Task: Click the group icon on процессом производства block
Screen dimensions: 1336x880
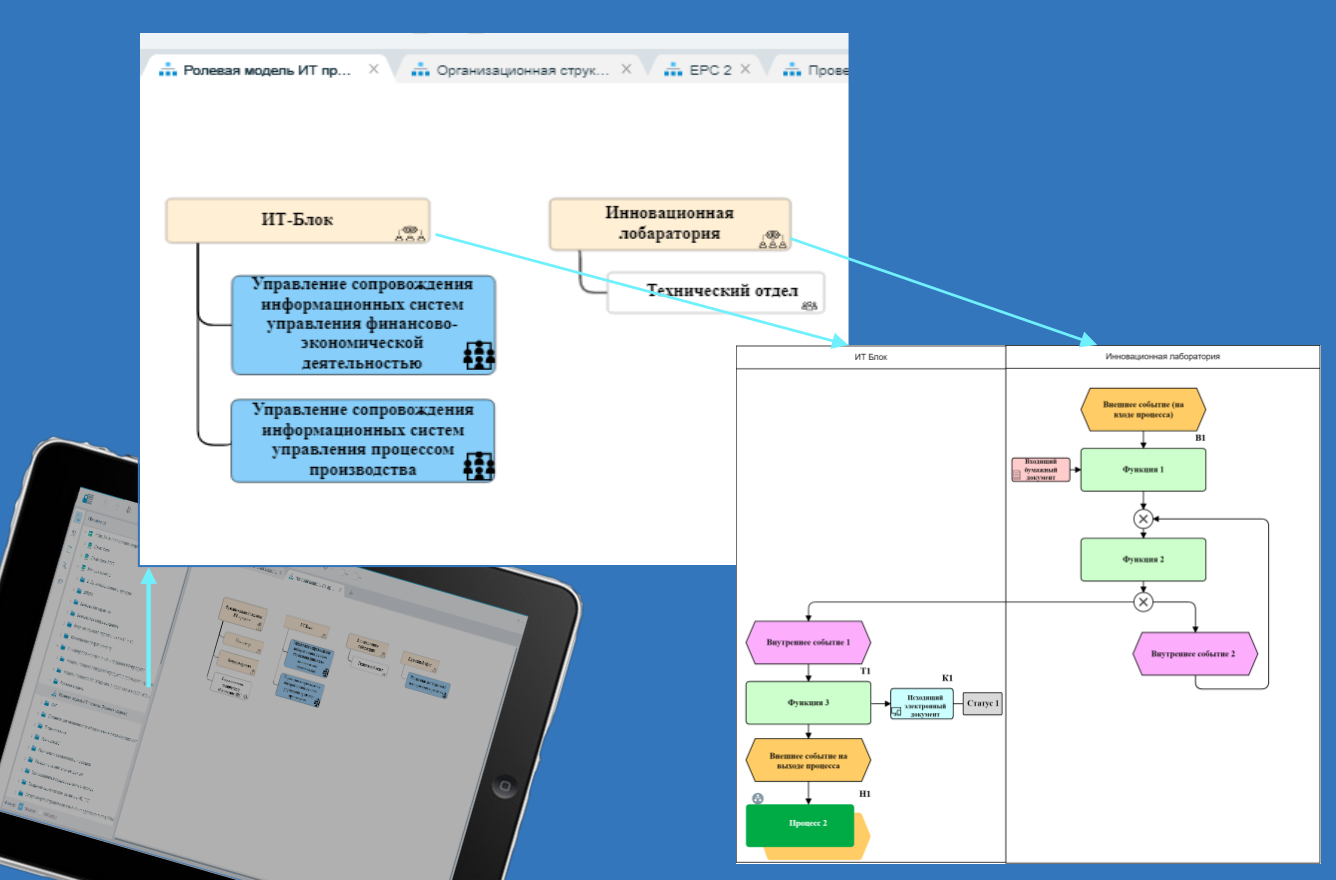Action: pos(480,466)
